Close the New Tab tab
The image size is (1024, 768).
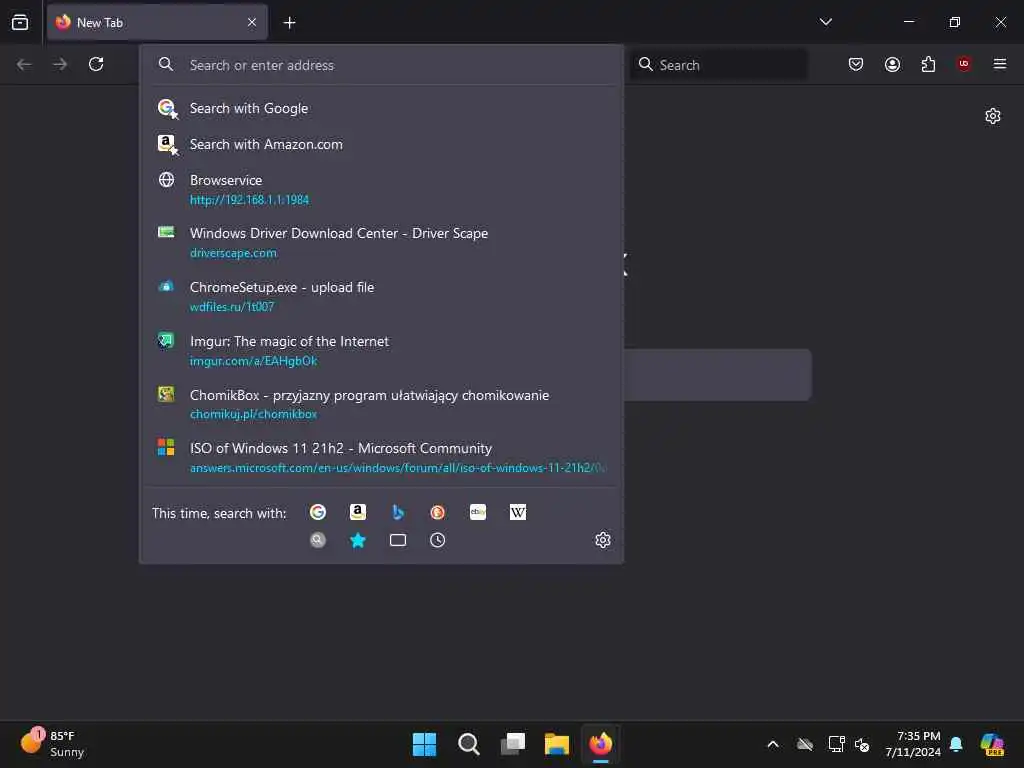(x=252, y=22)
